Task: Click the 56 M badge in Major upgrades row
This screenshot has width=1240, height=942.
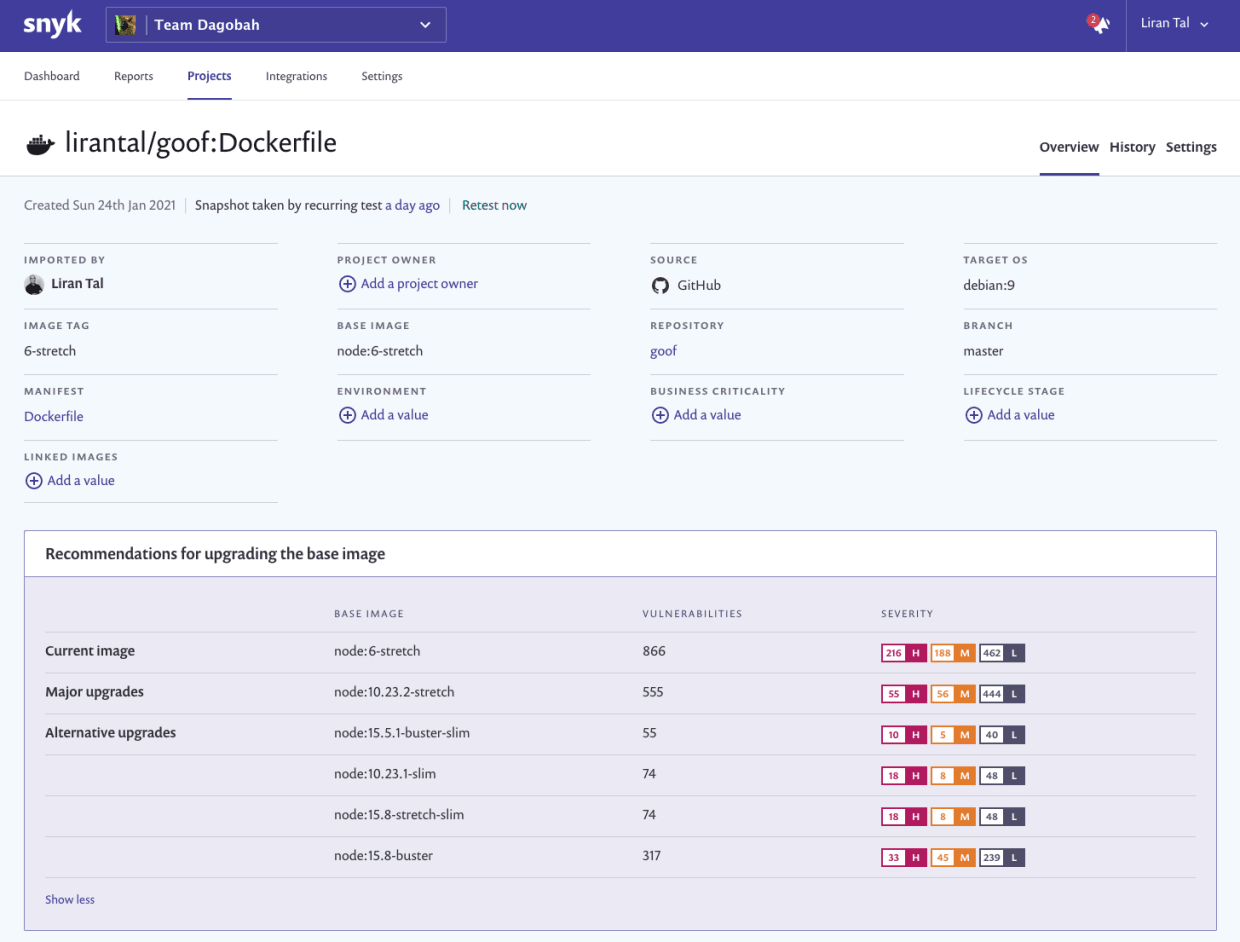Action: pos(952,694)
